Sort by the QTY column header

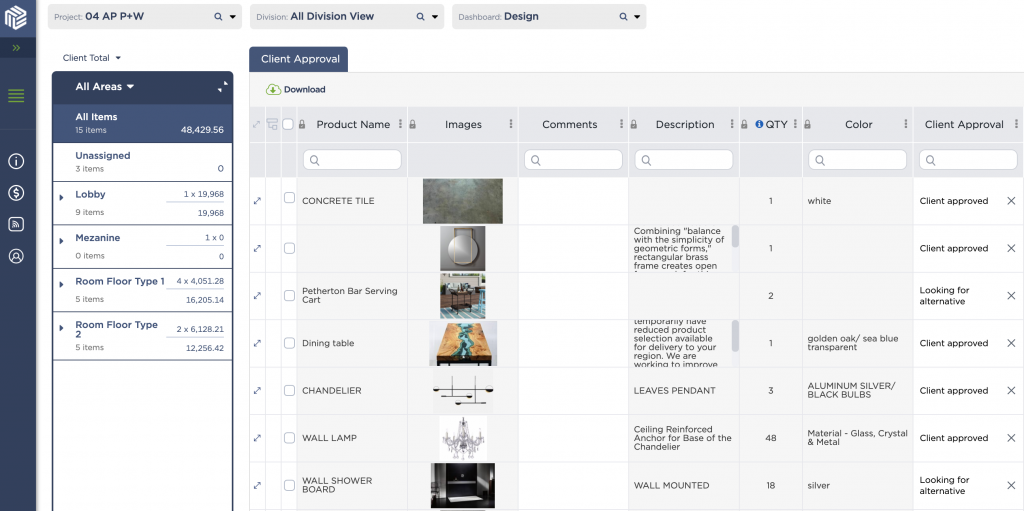[776, 124]
